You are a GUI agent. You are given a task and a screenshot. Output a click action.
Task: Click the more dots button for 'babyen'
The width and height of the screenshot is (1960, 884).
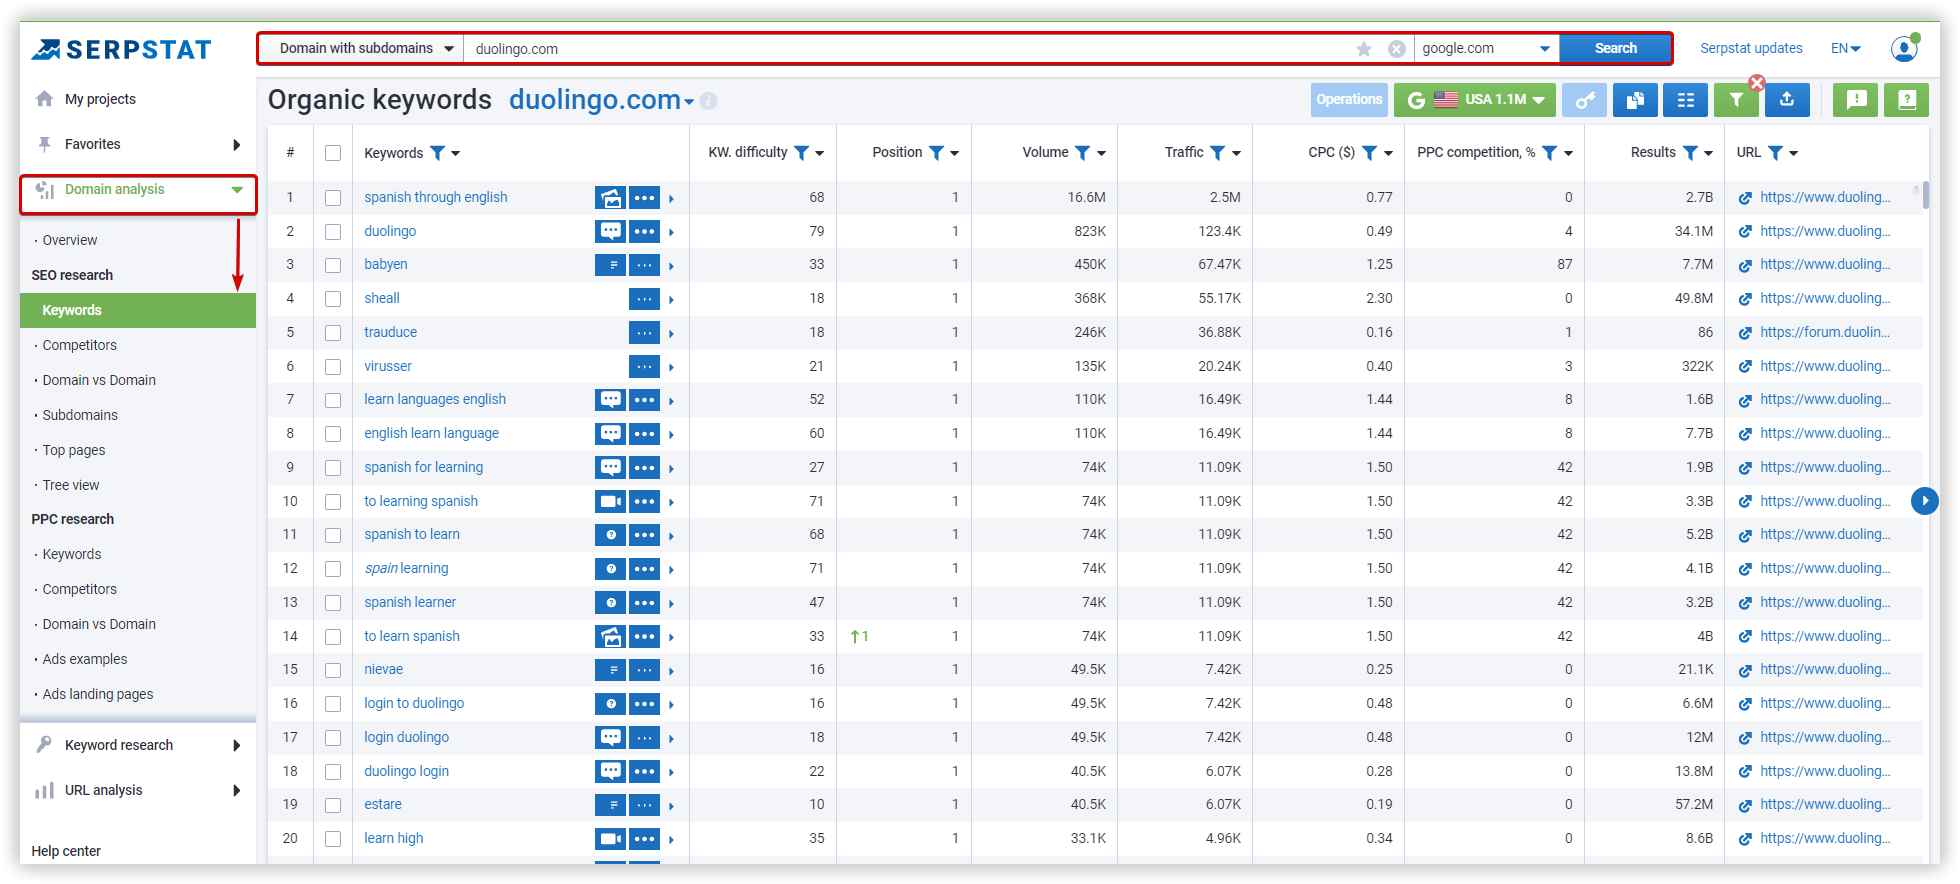tap(644, 265)
